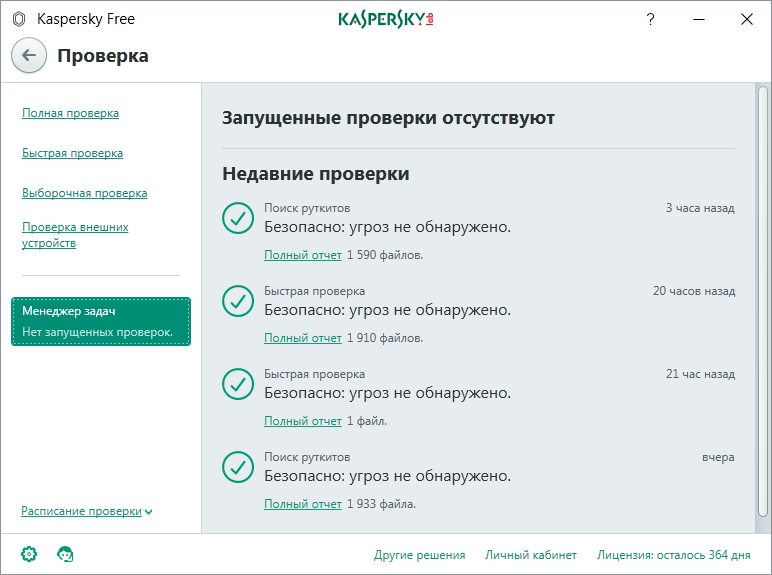Click the Kaspersky Lab logo

(x=386, y=19)
